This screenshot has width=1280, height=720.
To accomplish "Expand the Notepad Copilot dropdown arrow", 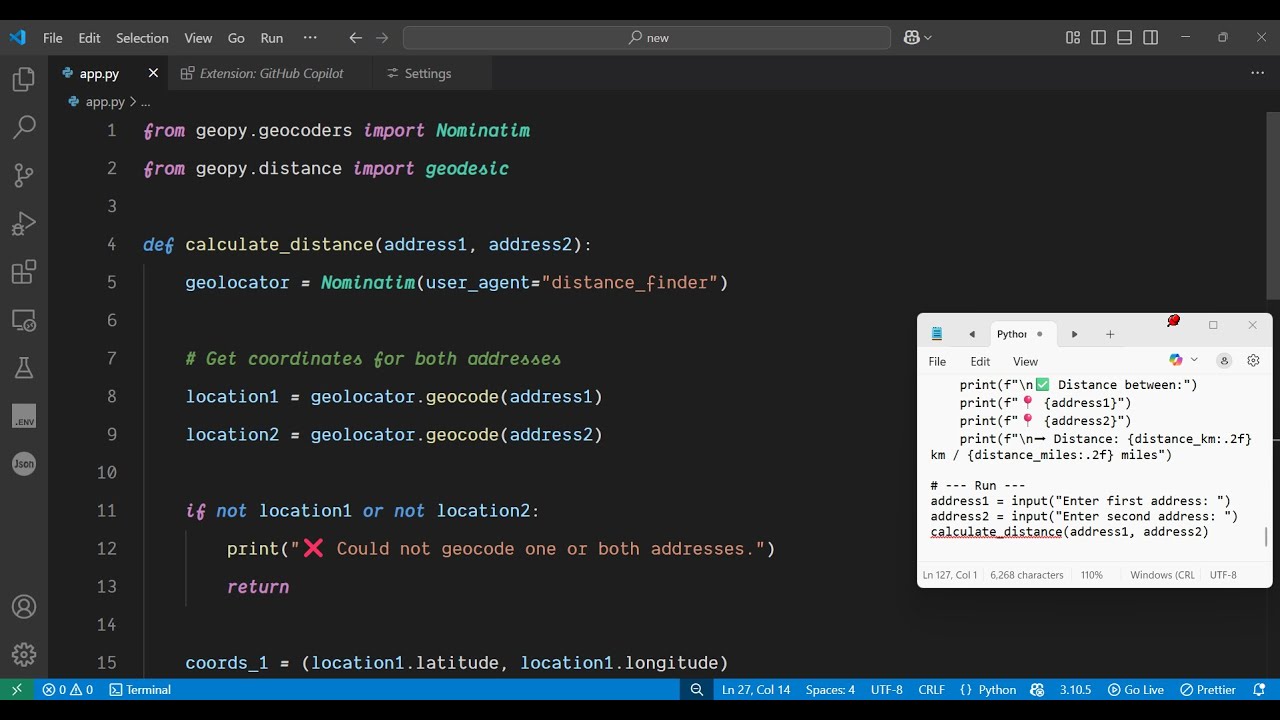I will [1194, 360].
